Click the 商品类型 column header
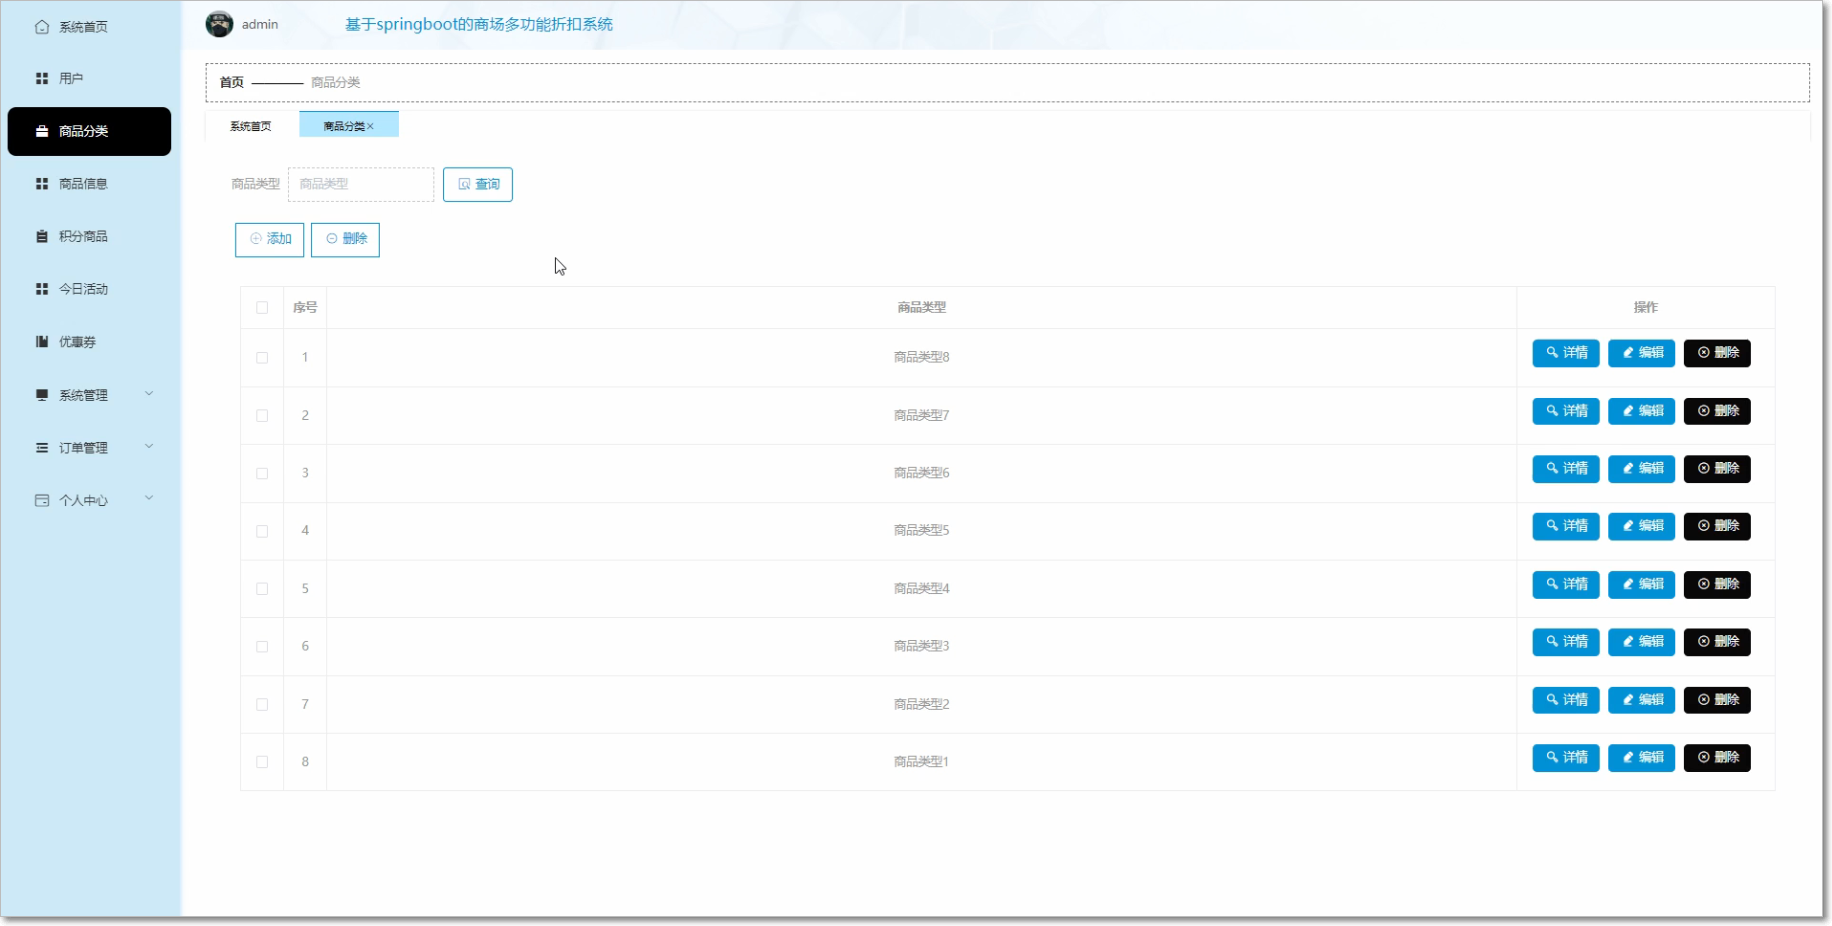Screen dimensions: 1832x926 (921, 308)
